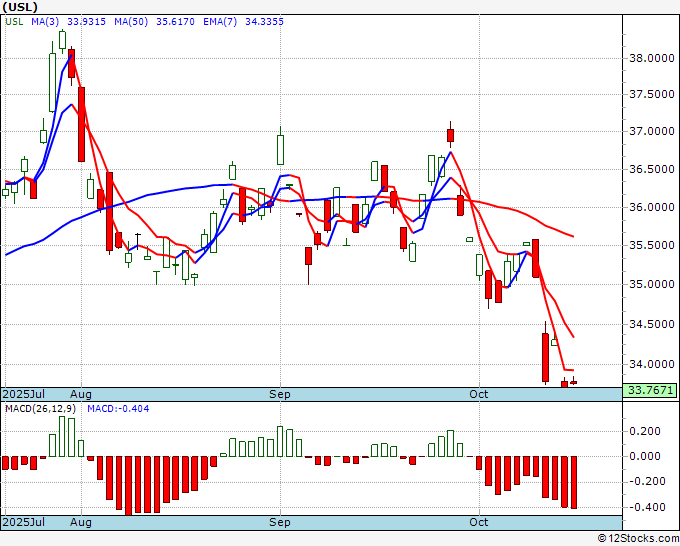Screen dimensions: 680x546
Task: Click the Oct label on MACD axis
Action: click(x=479, y=522)
